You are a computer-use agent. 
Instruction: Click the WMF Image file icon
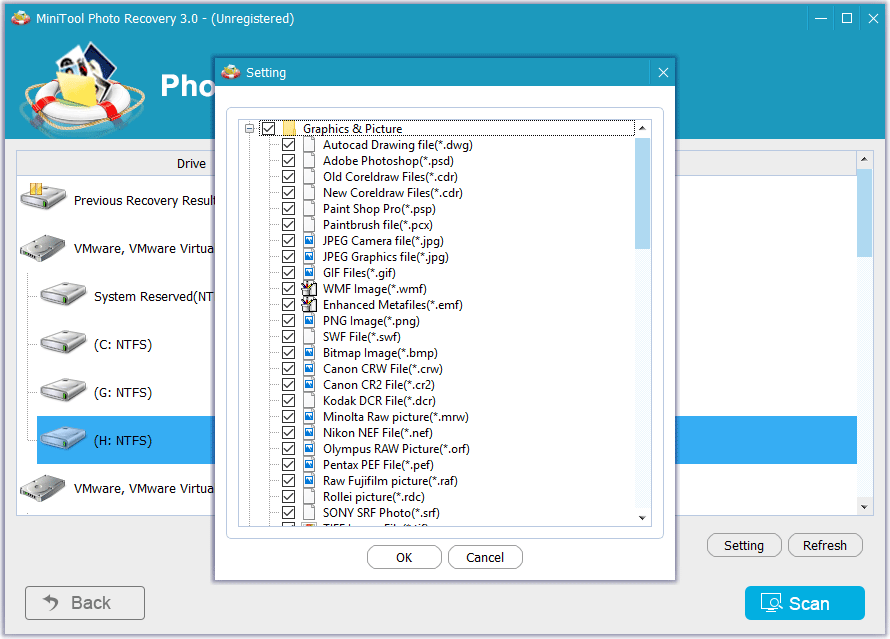[x=309, y=289]
